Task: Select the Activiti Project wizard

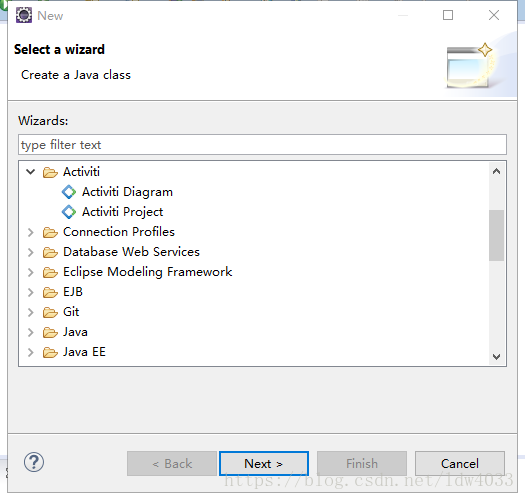Action: coord(123,212)
